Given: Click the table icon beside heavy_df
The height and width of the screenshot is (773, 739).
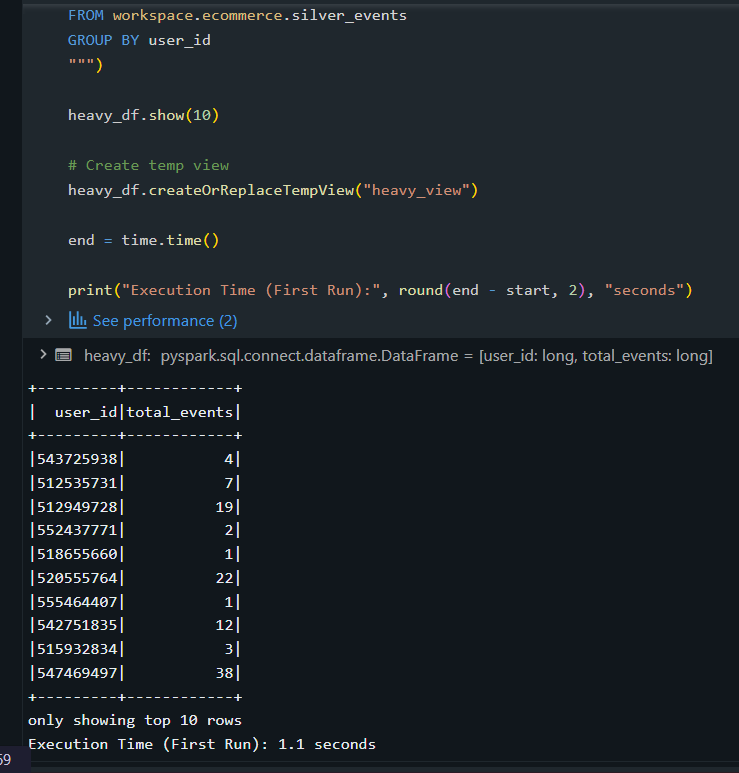Looking at the screenshot, I should [64, 355].
